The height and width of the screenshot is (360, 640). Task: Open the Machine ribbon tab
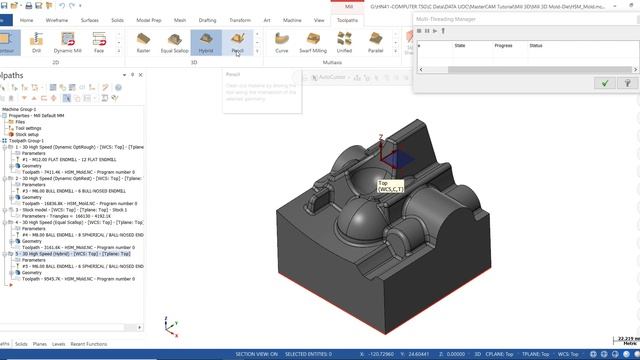292,20
